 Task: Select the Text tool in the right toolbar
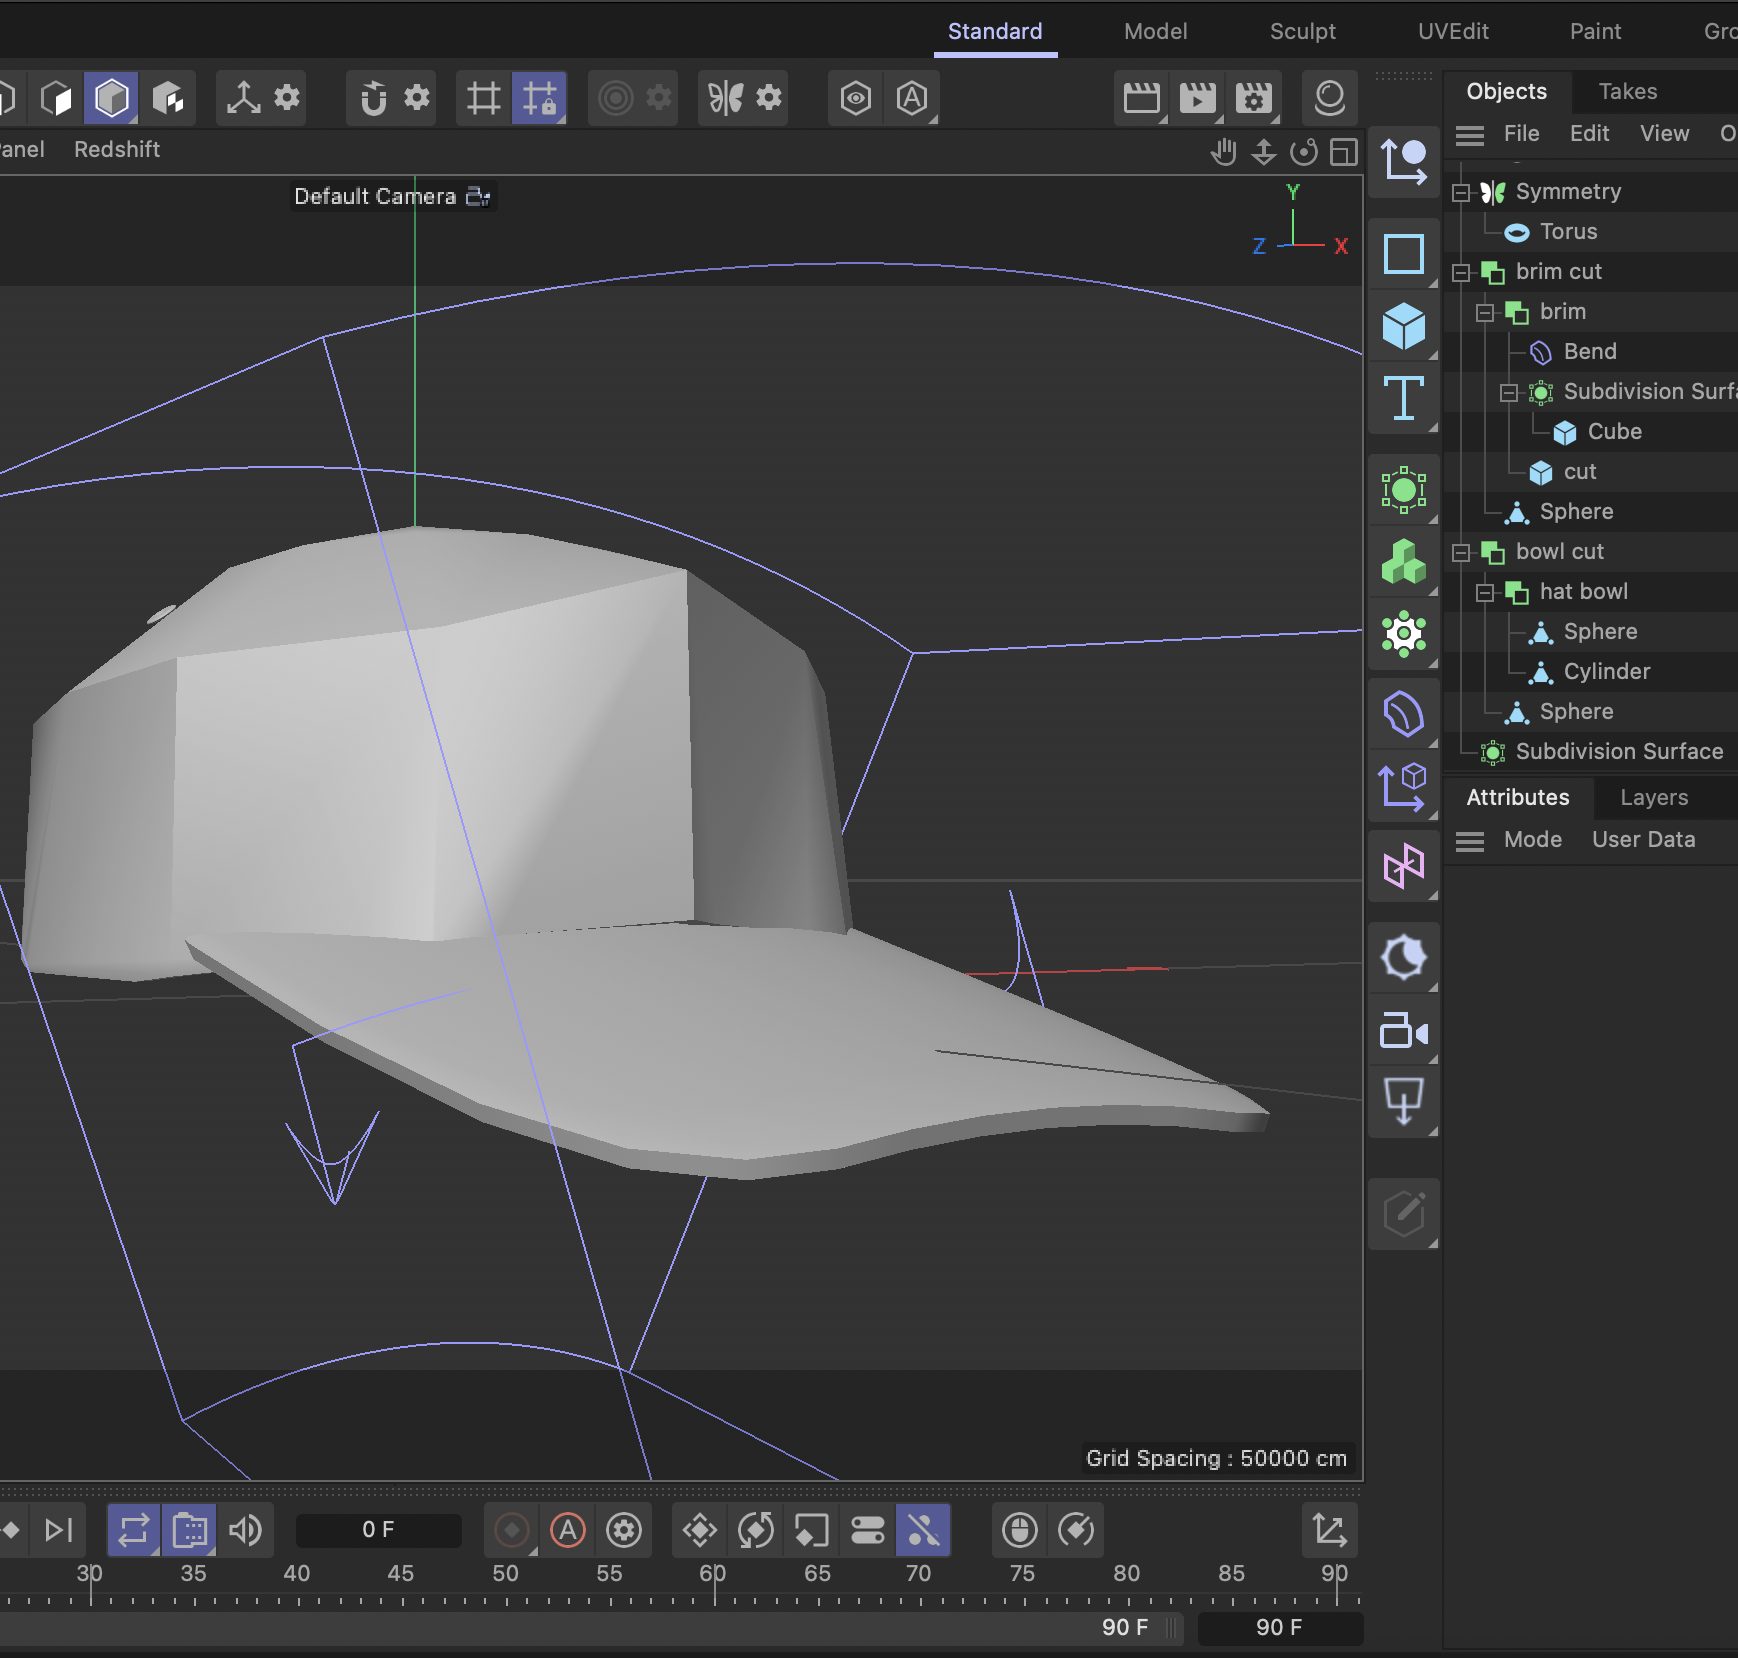1404,400
